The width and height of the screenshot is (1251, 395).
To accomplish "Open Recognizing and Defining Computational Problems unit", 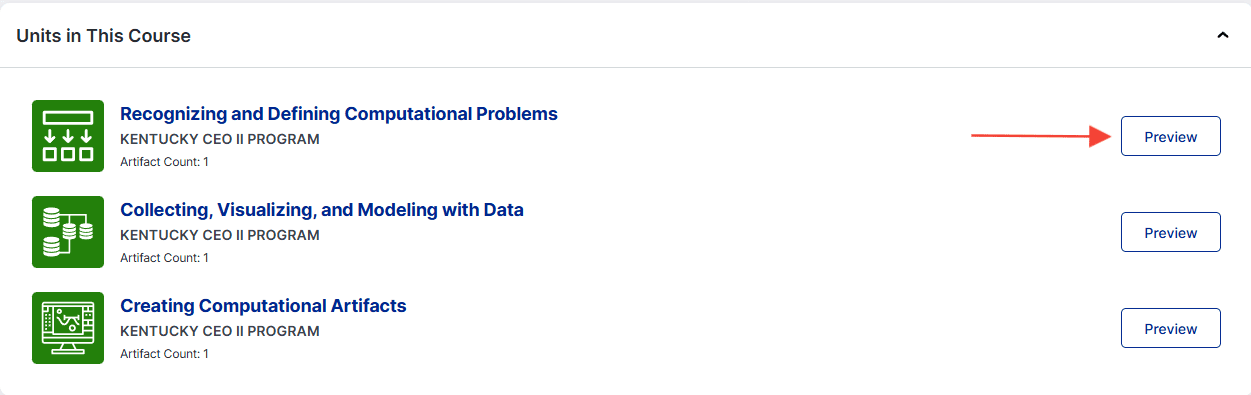I will pos(339,114).
